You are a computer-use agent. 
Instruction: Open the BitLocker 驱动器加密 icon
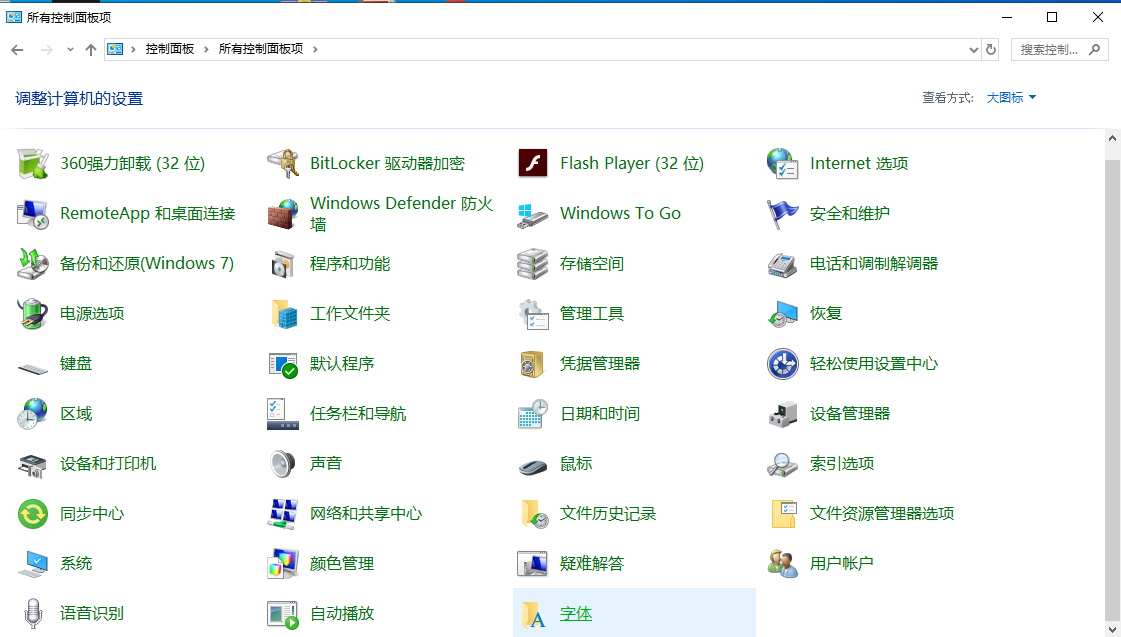[x=283, y=163]
